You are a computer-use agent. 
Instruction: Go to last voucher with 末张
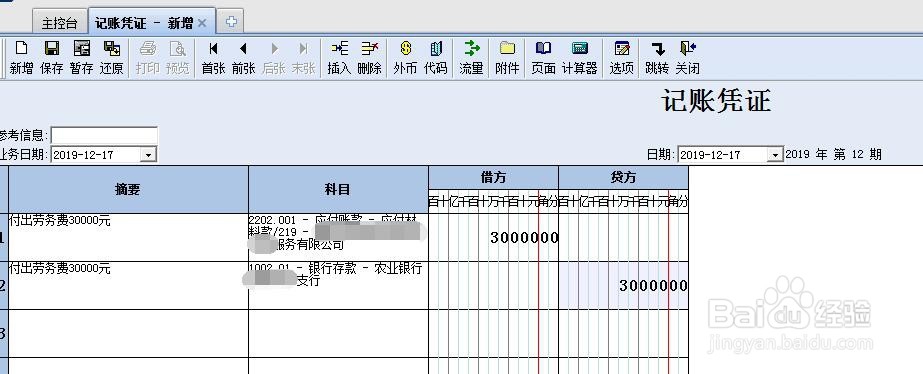pyautogui.click(x=303, y=57)
